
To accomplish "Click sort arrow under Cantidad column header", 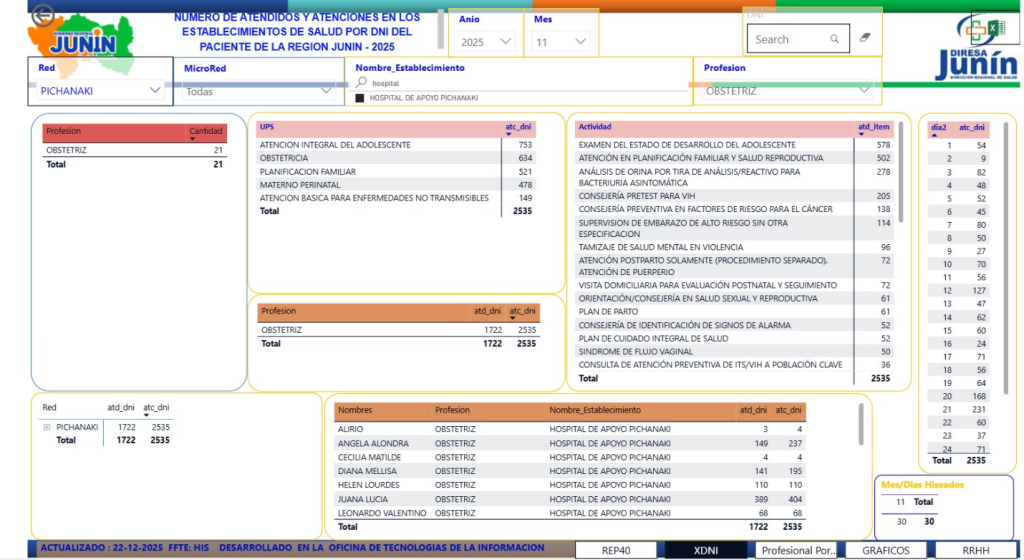I will click(193, 139).
